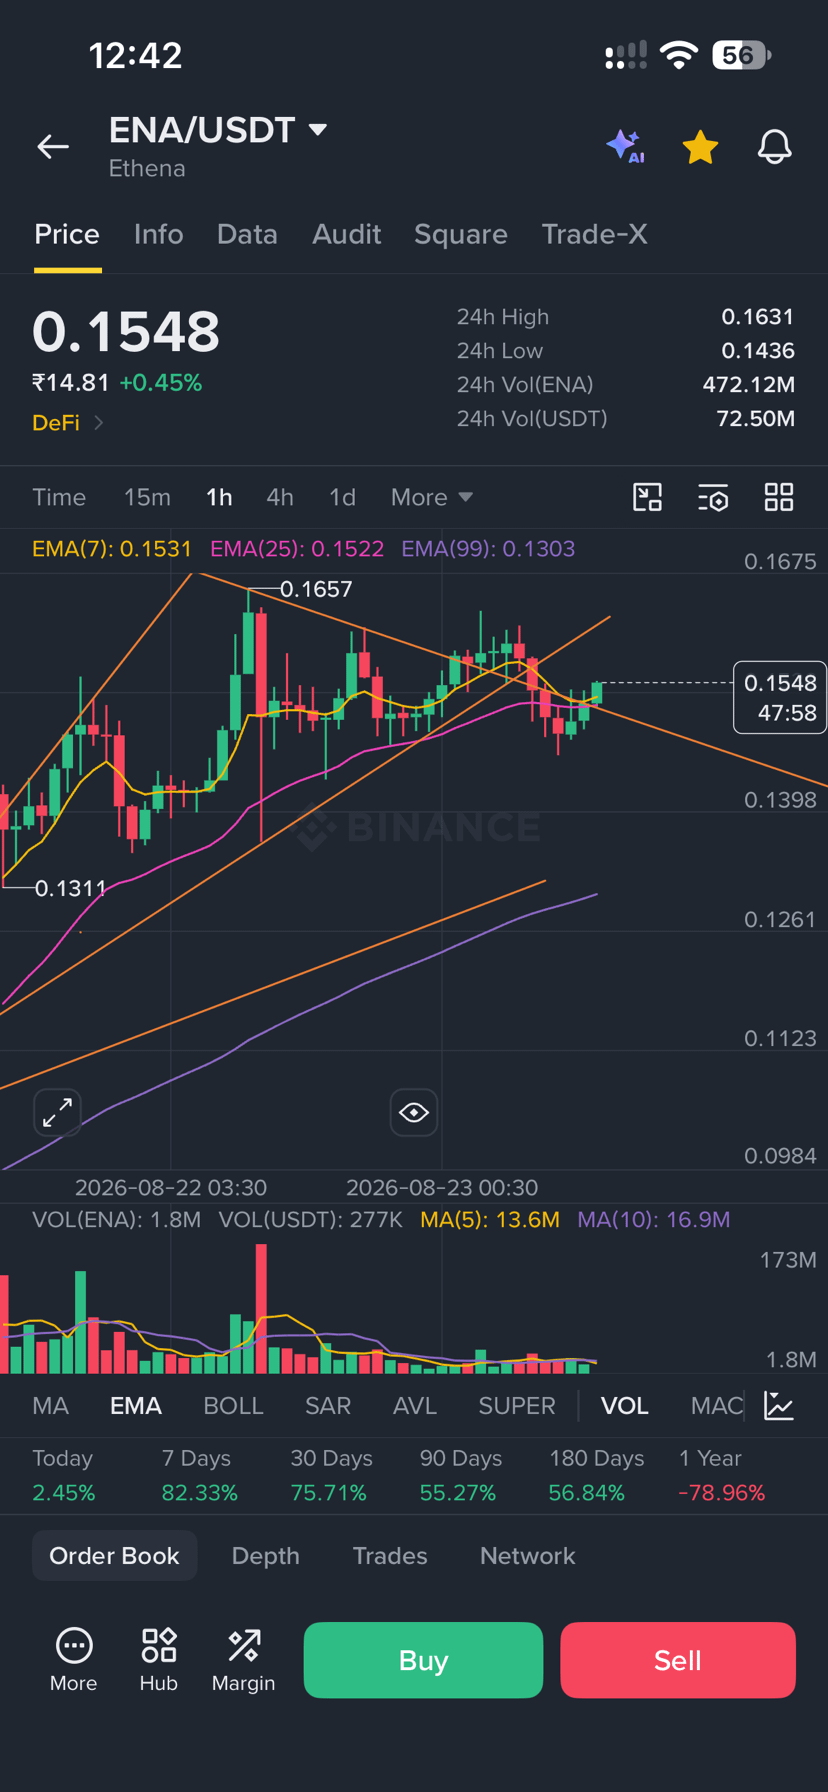
Task: Switch to the Price tab
Action: (67, 234)
